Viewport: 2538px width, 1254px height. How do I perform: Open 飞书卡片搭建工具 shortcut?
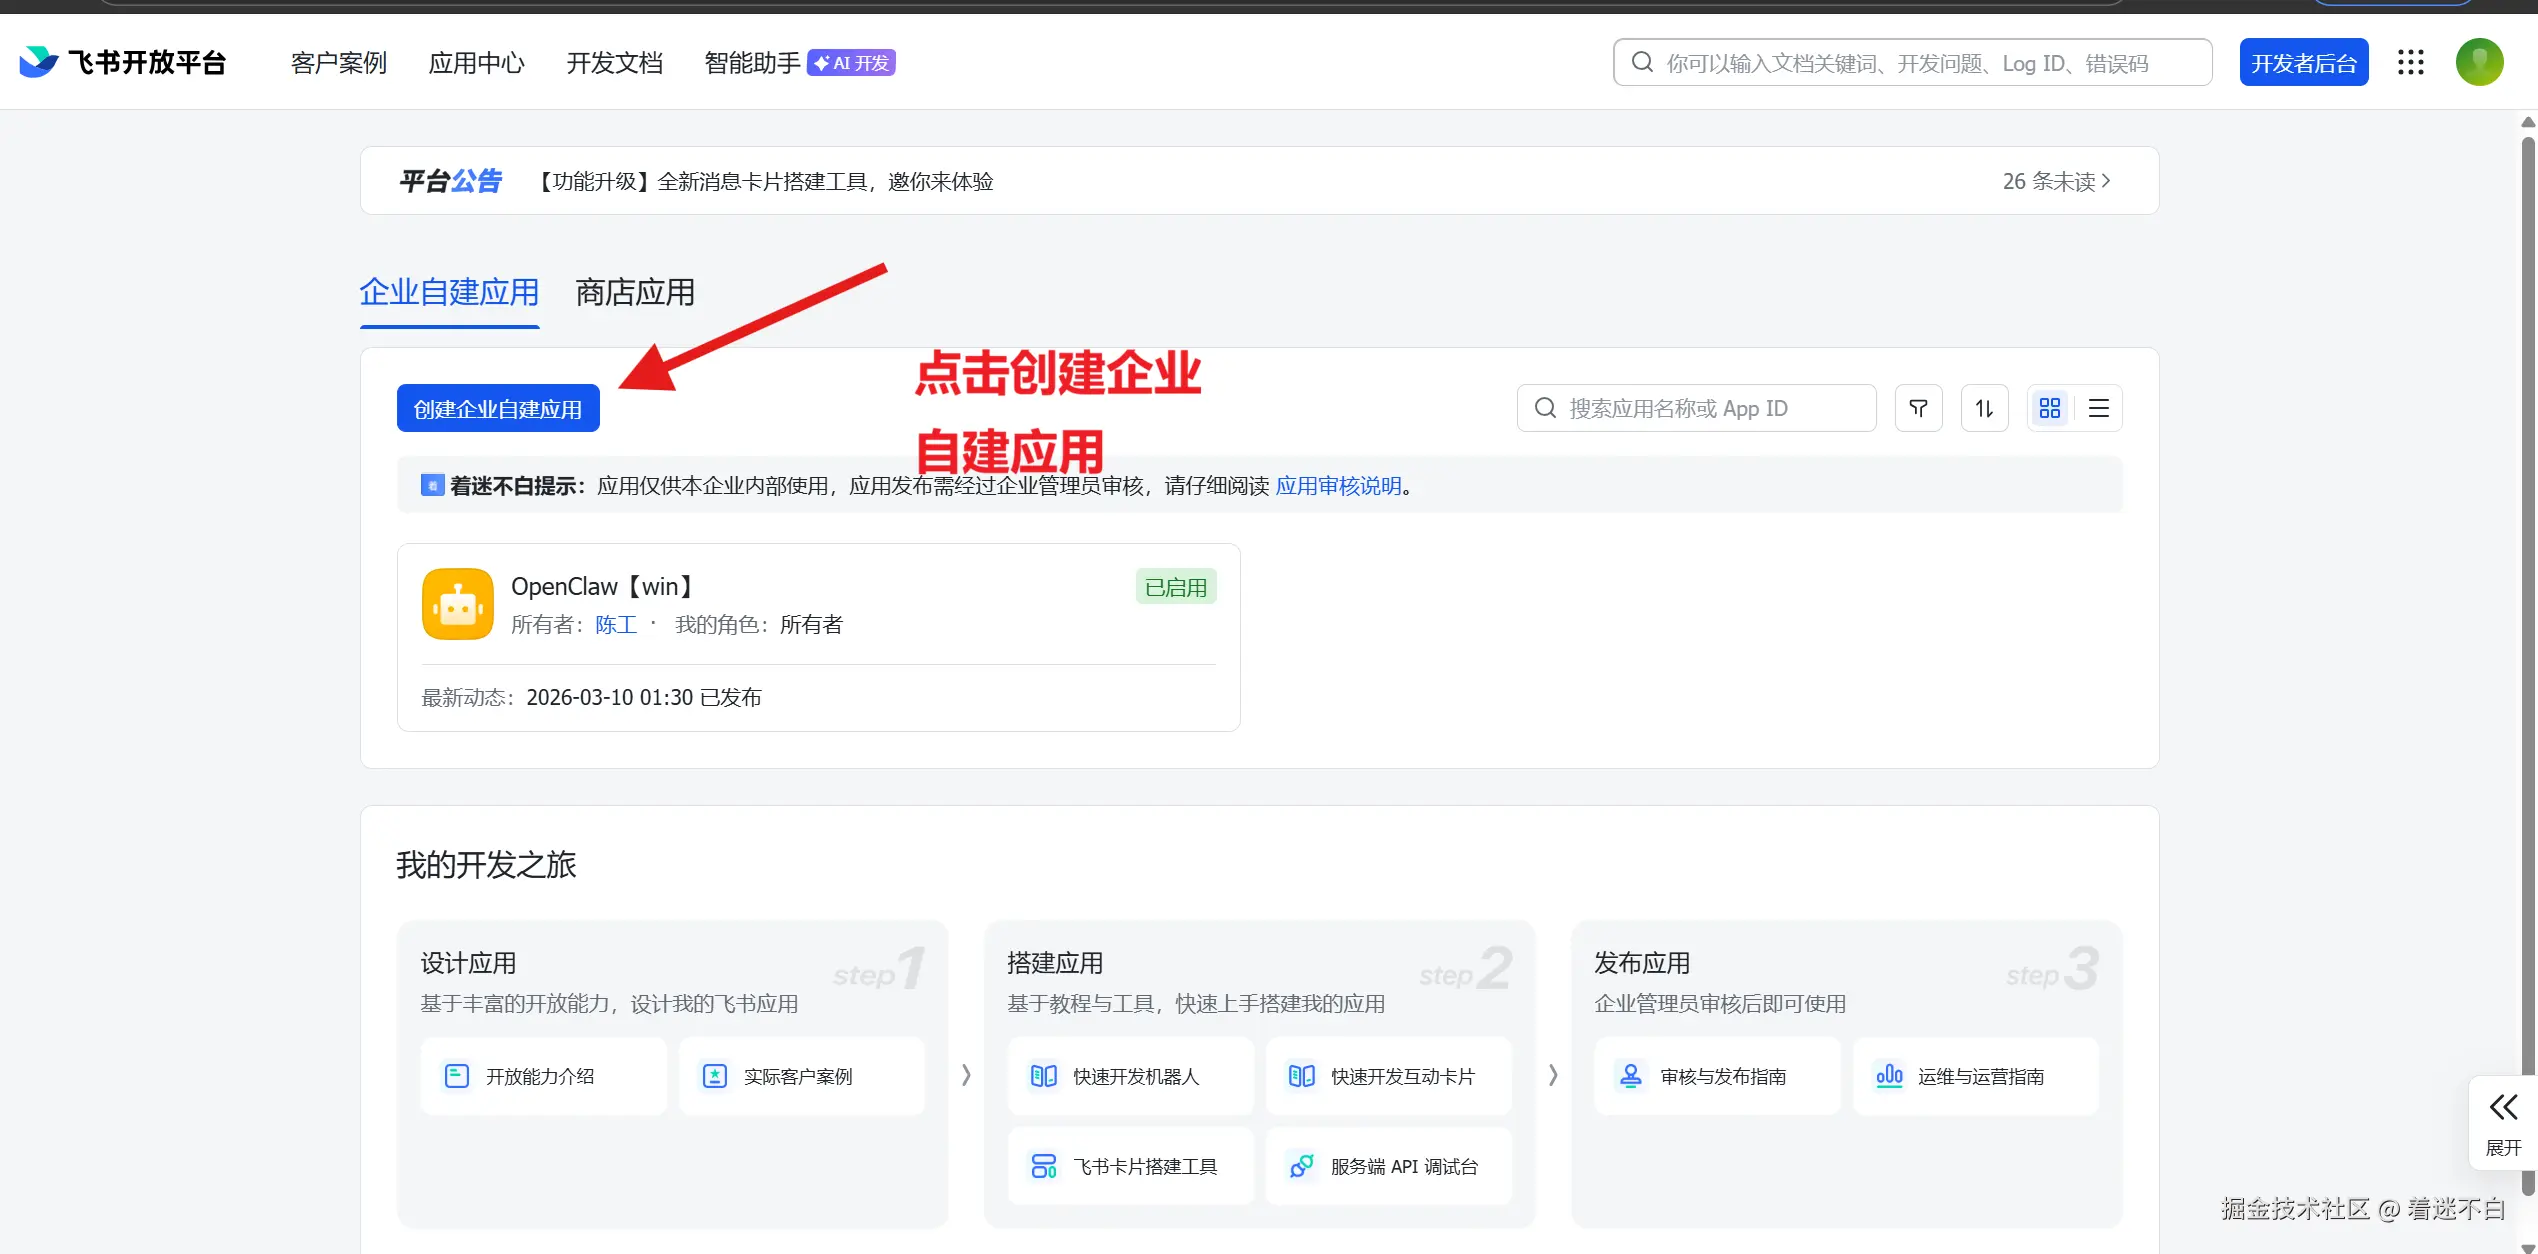click(1130, 1166)
